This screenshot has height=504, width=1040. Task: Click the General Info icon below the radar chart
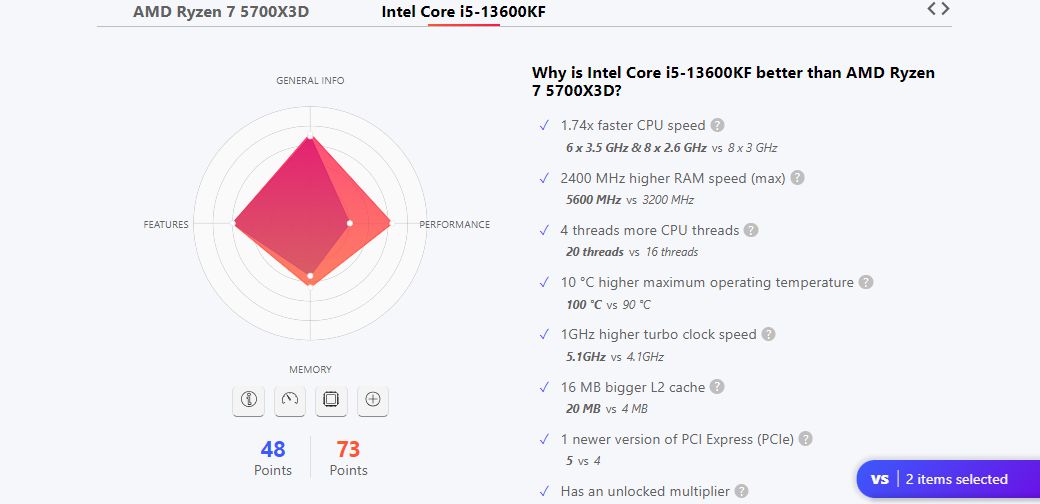[x=249, y=400]
